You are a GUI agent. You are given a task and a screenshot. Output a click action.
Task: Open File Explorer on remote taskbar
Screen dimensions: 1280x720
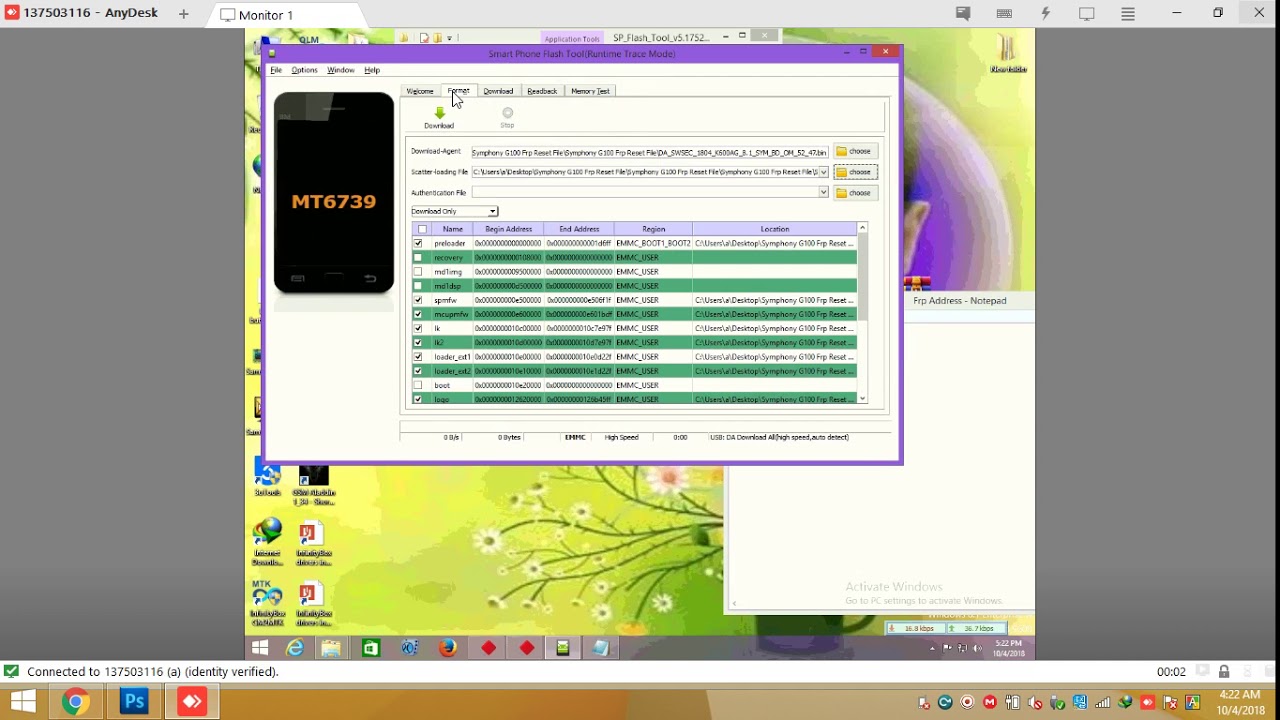[331, 648]
